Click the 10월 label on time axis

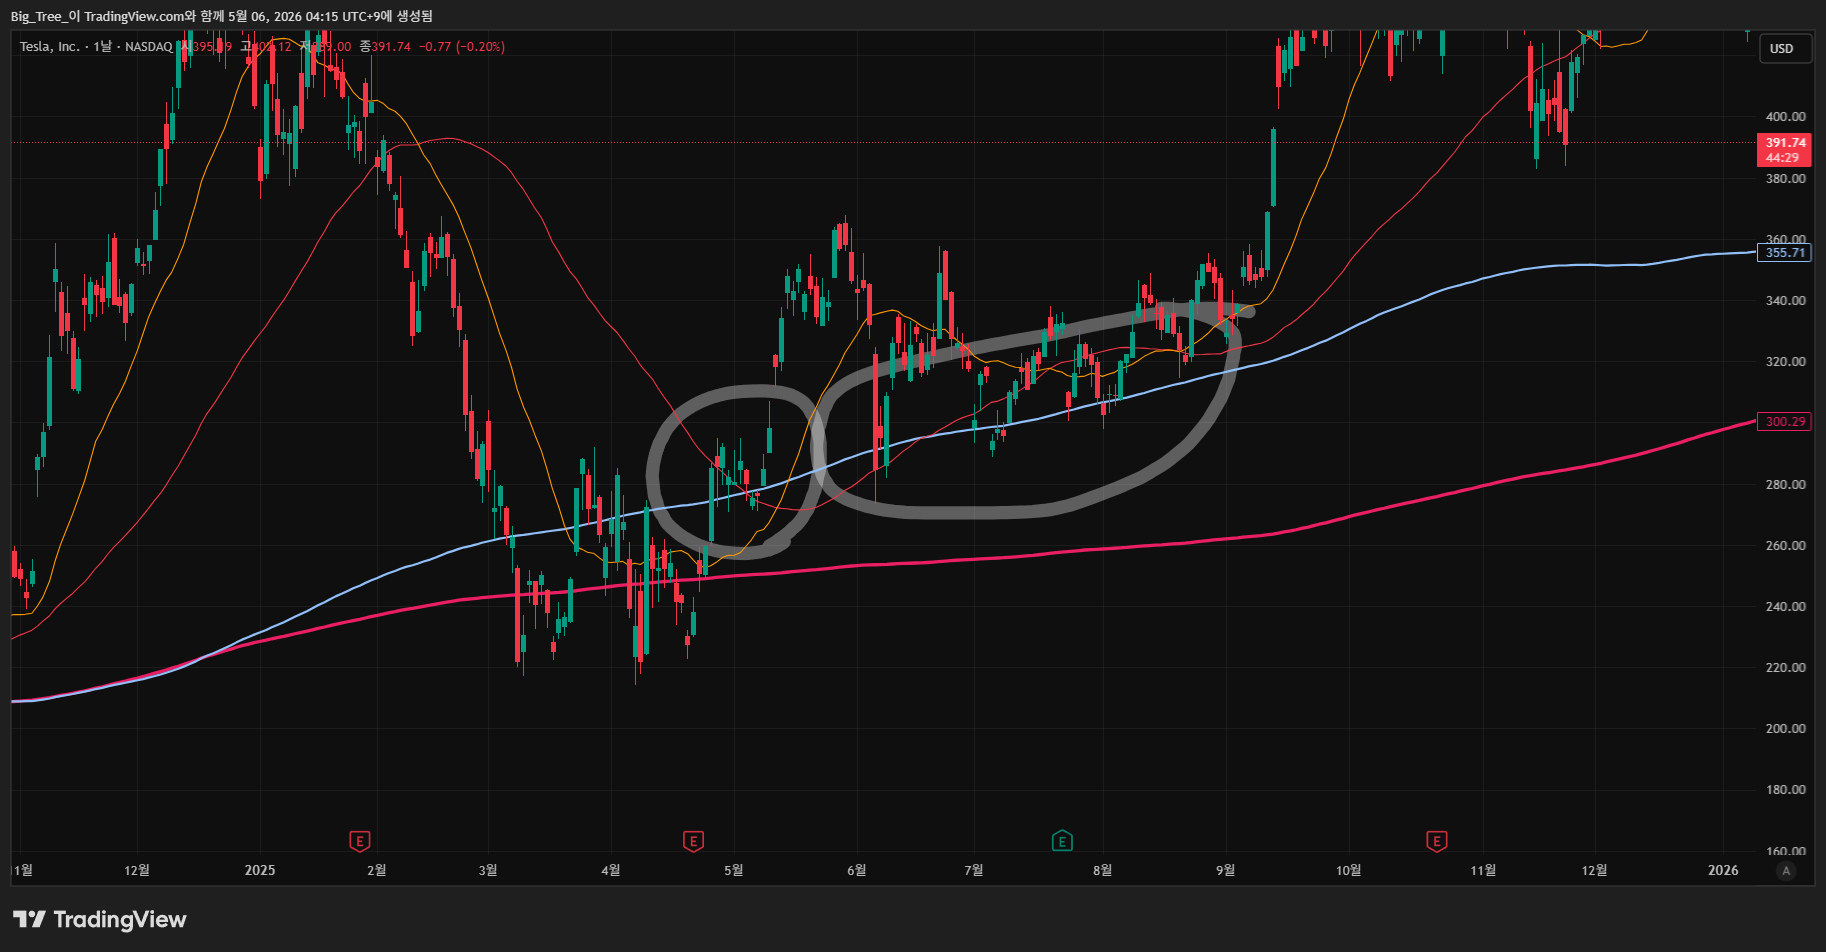(1349, 870)
